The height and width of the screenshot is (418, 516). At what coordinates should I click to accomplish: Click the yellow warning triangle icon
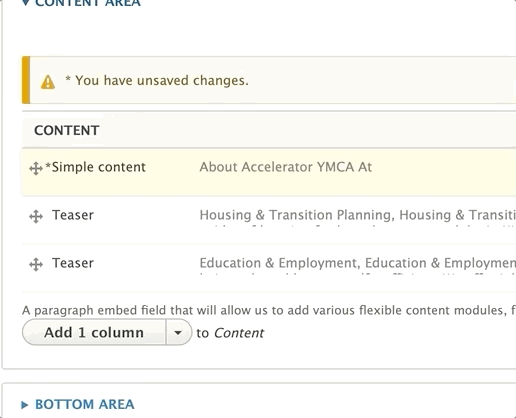pyautogui.click(x=48, y=82)
